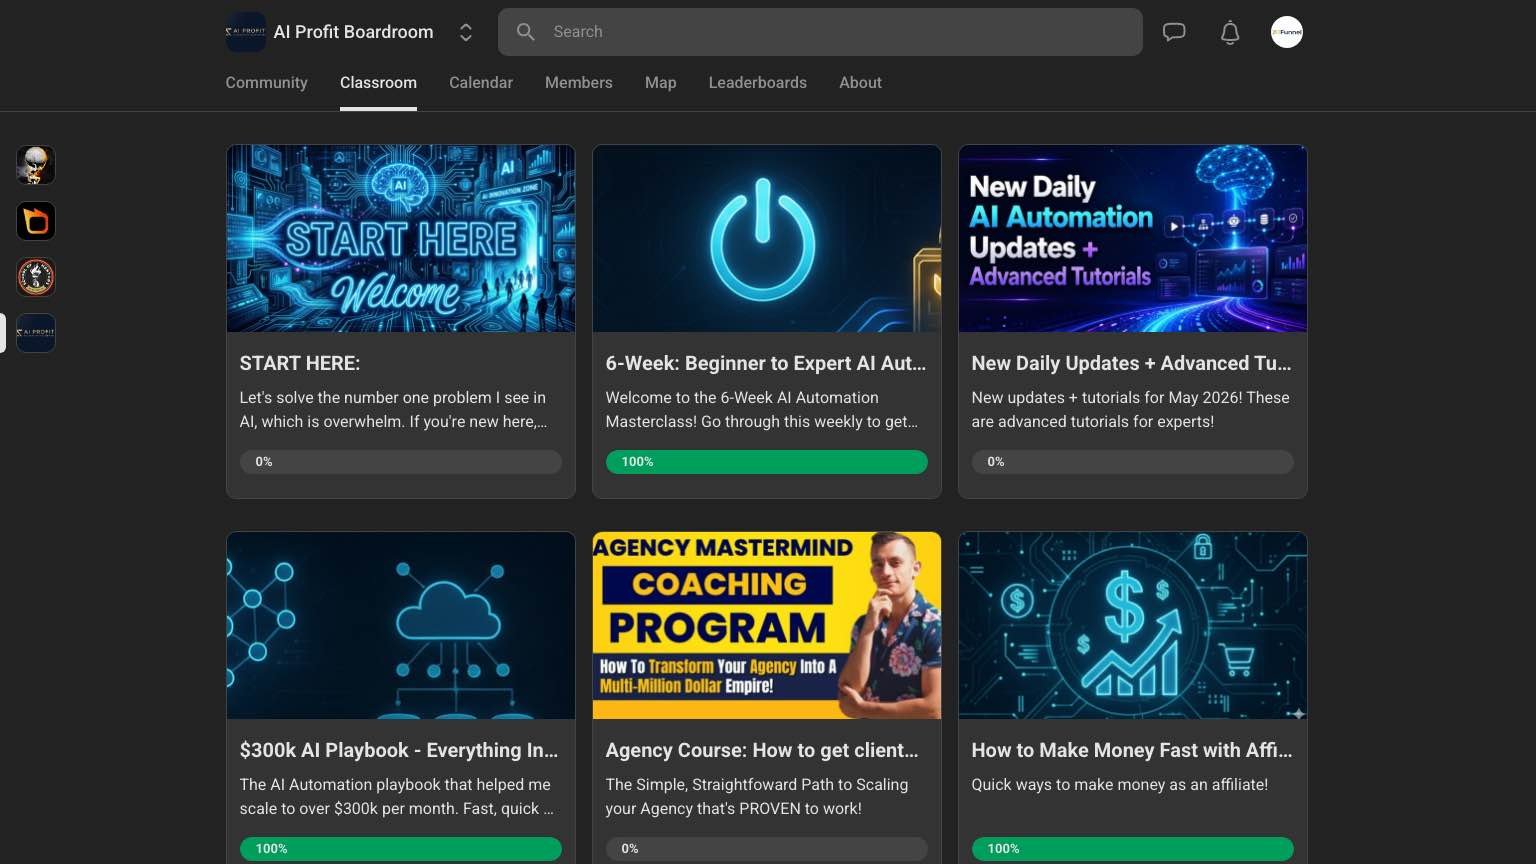The height and width of the screenshot is (864, 1536).
Task: Click the START HERE: course title
Action: point(300,364)
